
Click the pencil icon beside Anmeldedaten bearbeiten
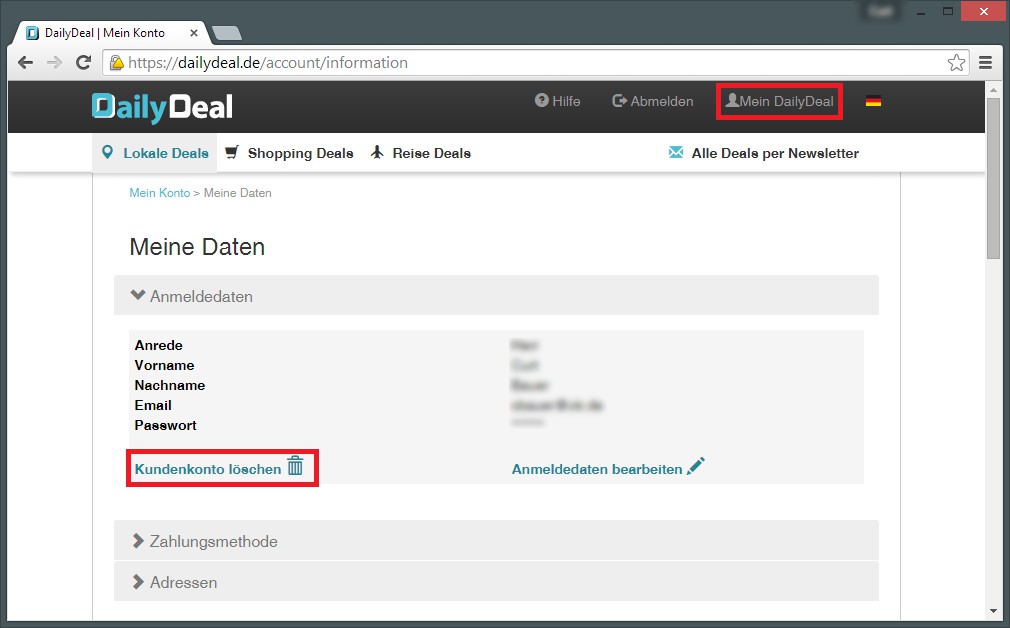pyautogui.click(x=696, y=466)
